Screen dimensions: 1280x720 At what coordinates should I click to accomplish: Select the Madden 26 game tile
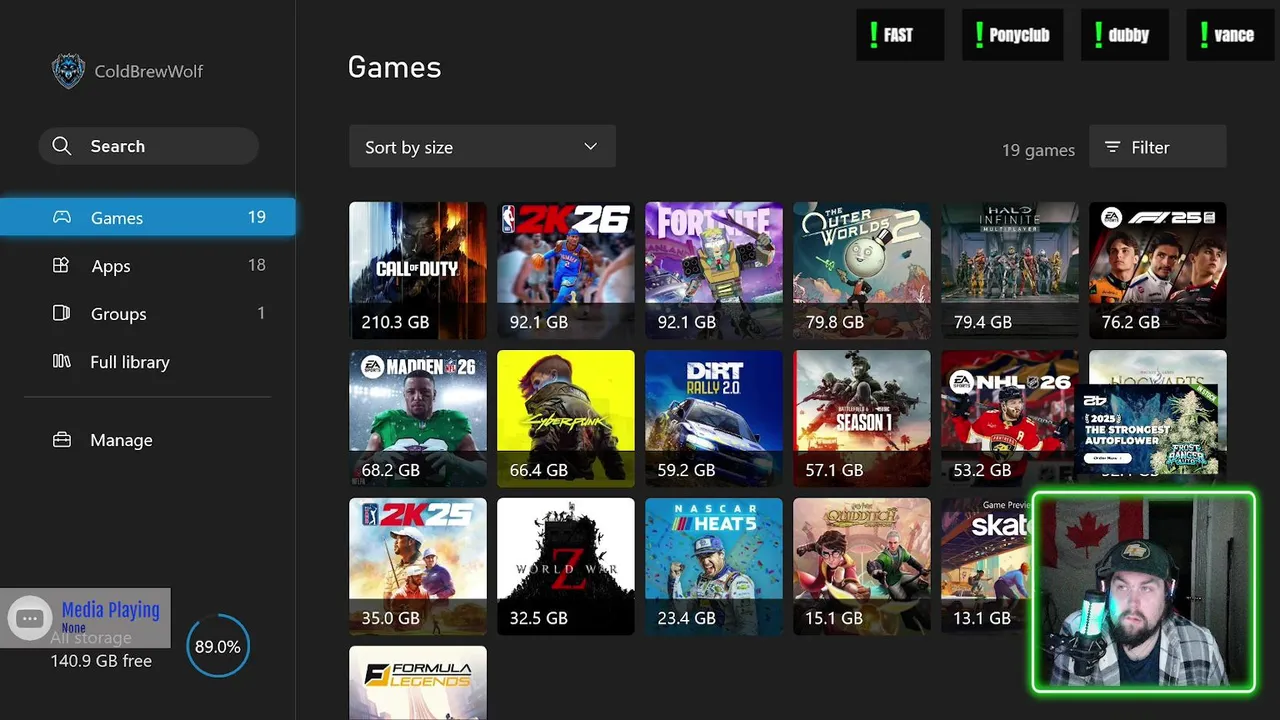(418, 418)
